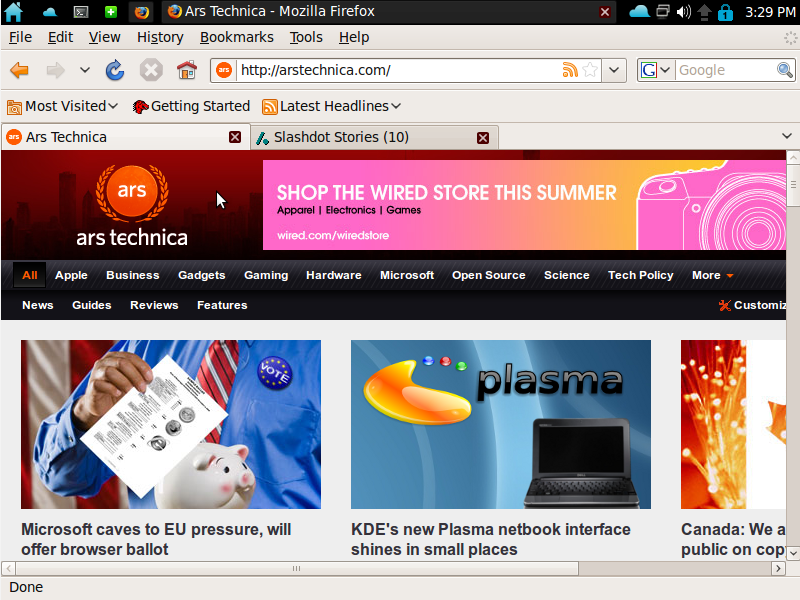The image size is (800, 600).
Task: Click the Ars Technica logo
Action: coord(132,206)
